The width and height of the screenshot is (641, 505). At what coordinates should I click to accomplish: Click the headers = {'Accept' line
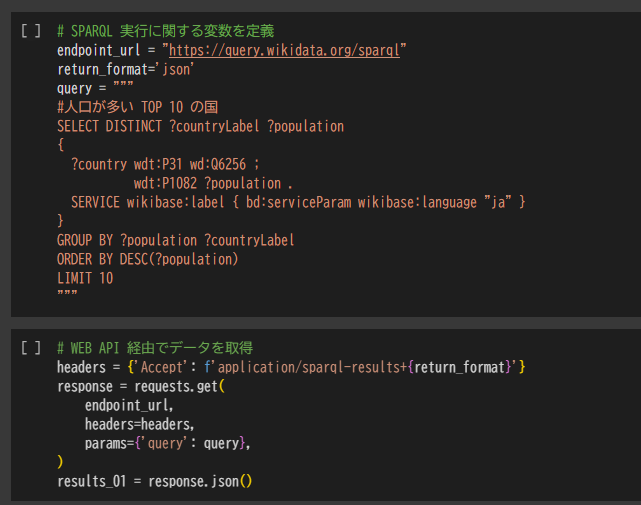point(291,367)
